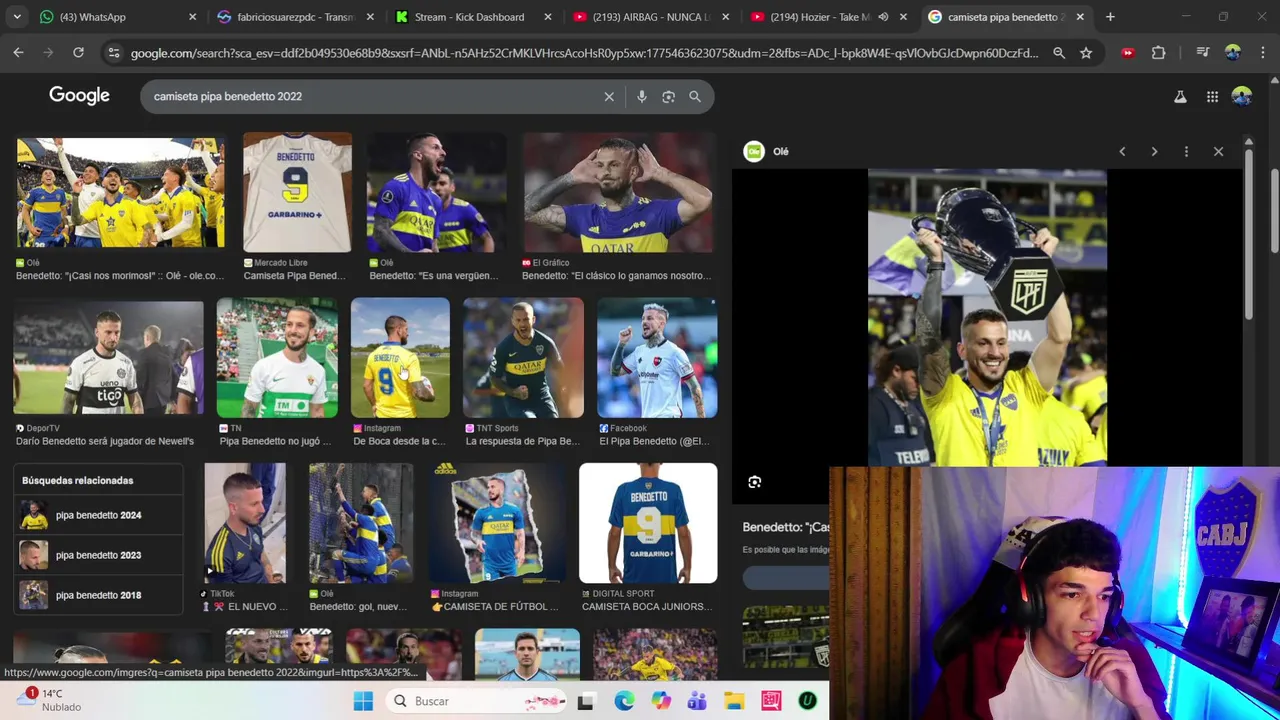1280x720 pixels.
Task: Open File Explorer from the taskbar
Action: coord(734,701)
